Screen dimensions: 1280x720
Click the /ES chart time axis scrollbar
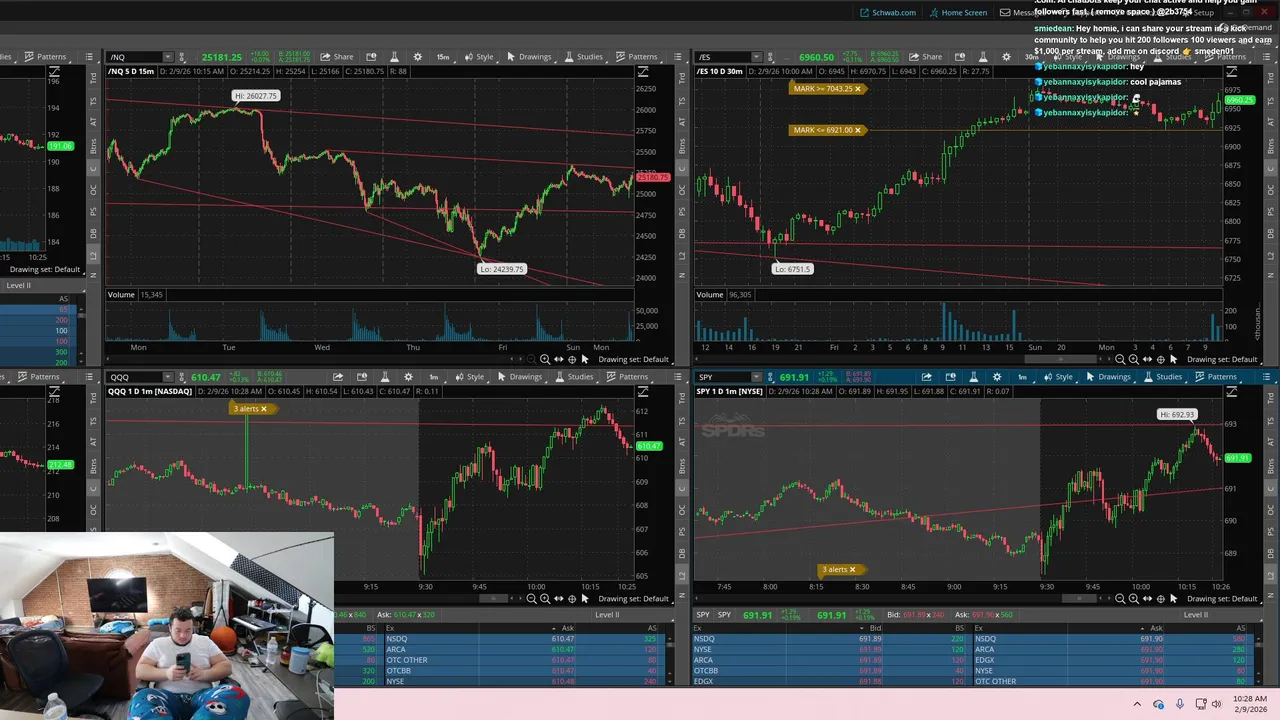(x=1061, y=359)
